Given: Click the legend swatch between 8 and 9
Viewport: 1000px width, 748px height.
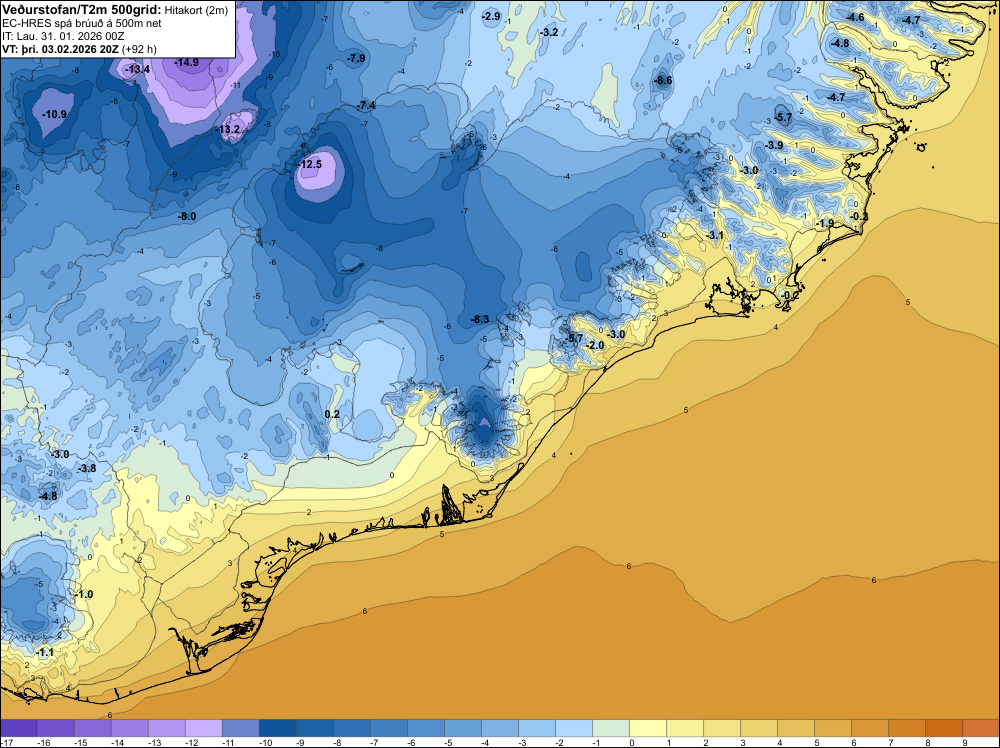Looking at the screenshot, I should point(944,729).
